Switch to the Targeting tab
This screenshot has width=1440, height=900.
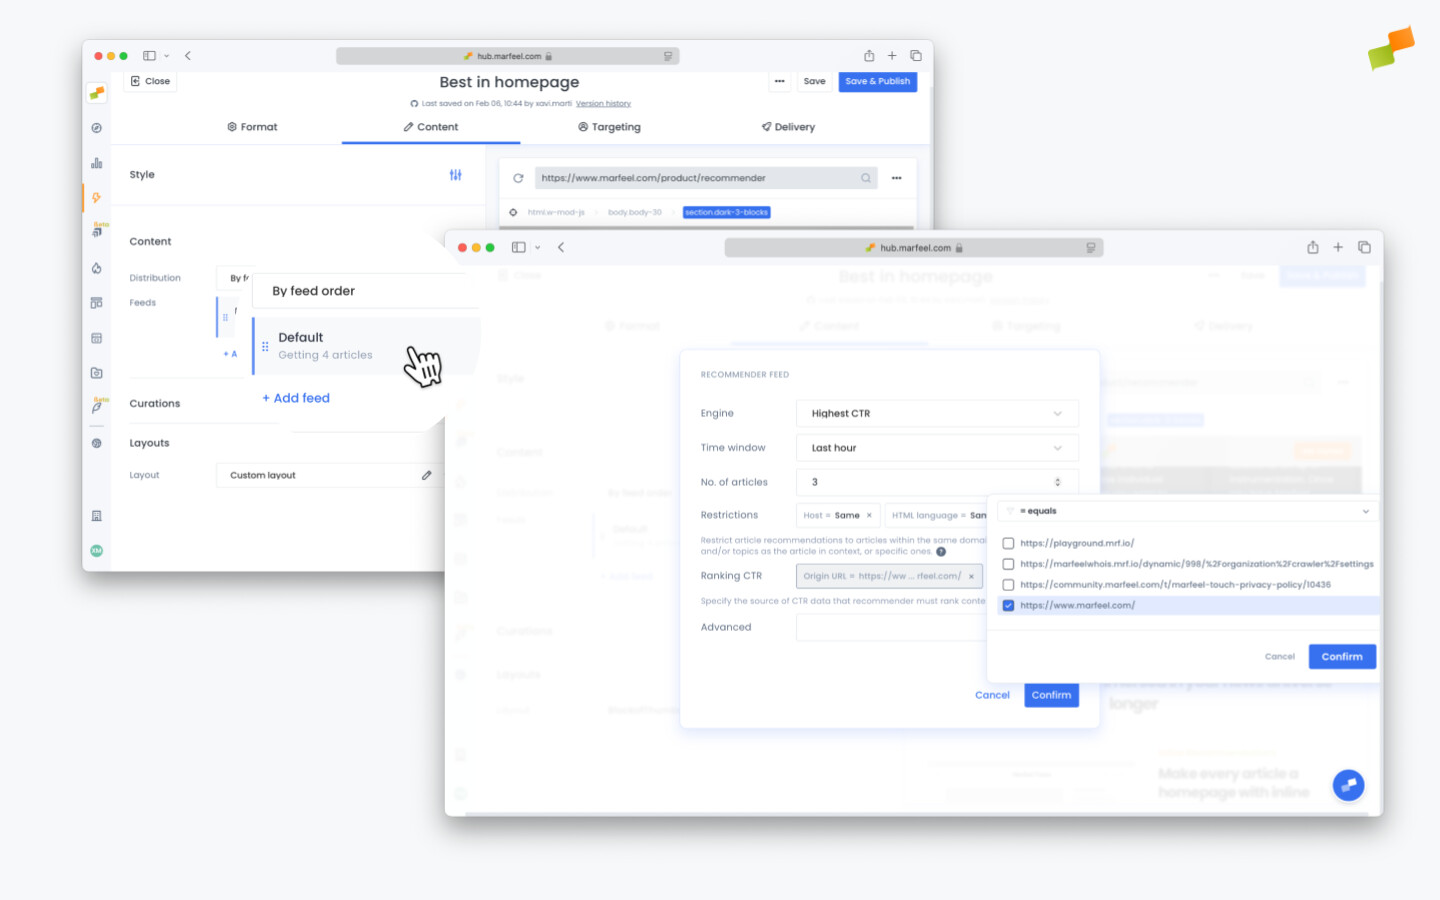[x=609, y=127]
